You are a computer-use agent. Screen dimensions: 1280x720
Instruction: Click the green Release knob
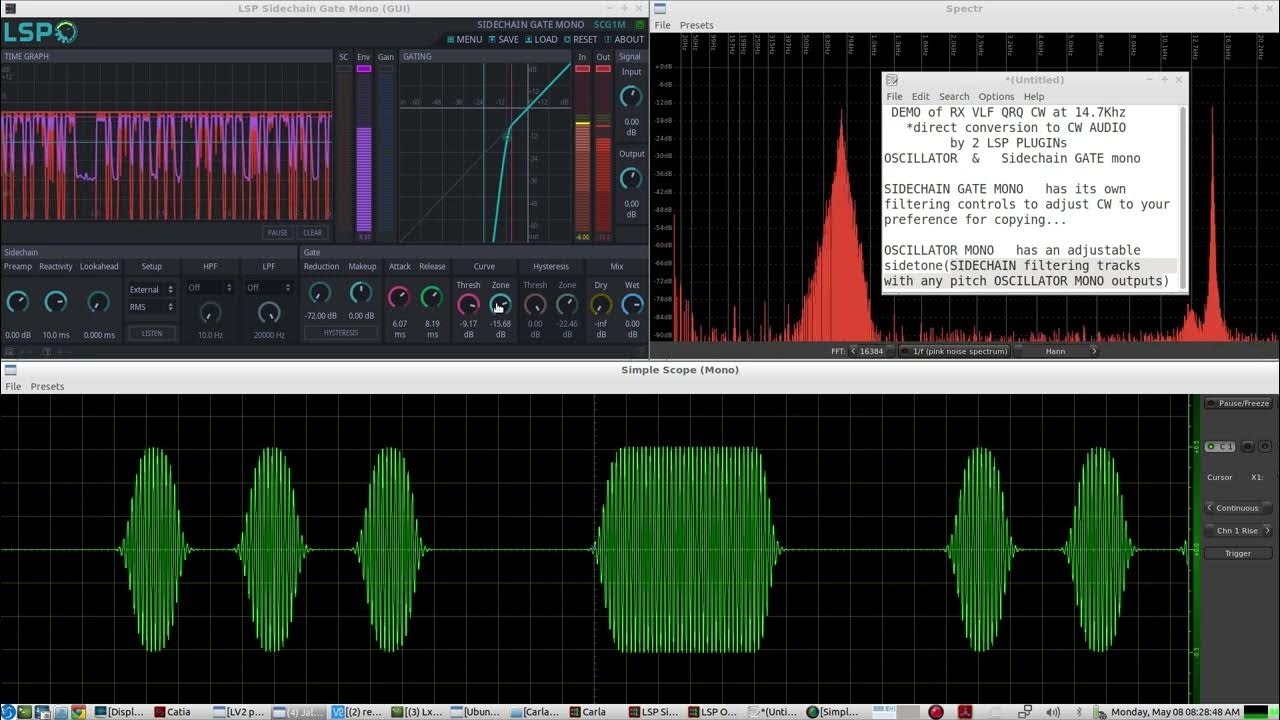[432, 297]
